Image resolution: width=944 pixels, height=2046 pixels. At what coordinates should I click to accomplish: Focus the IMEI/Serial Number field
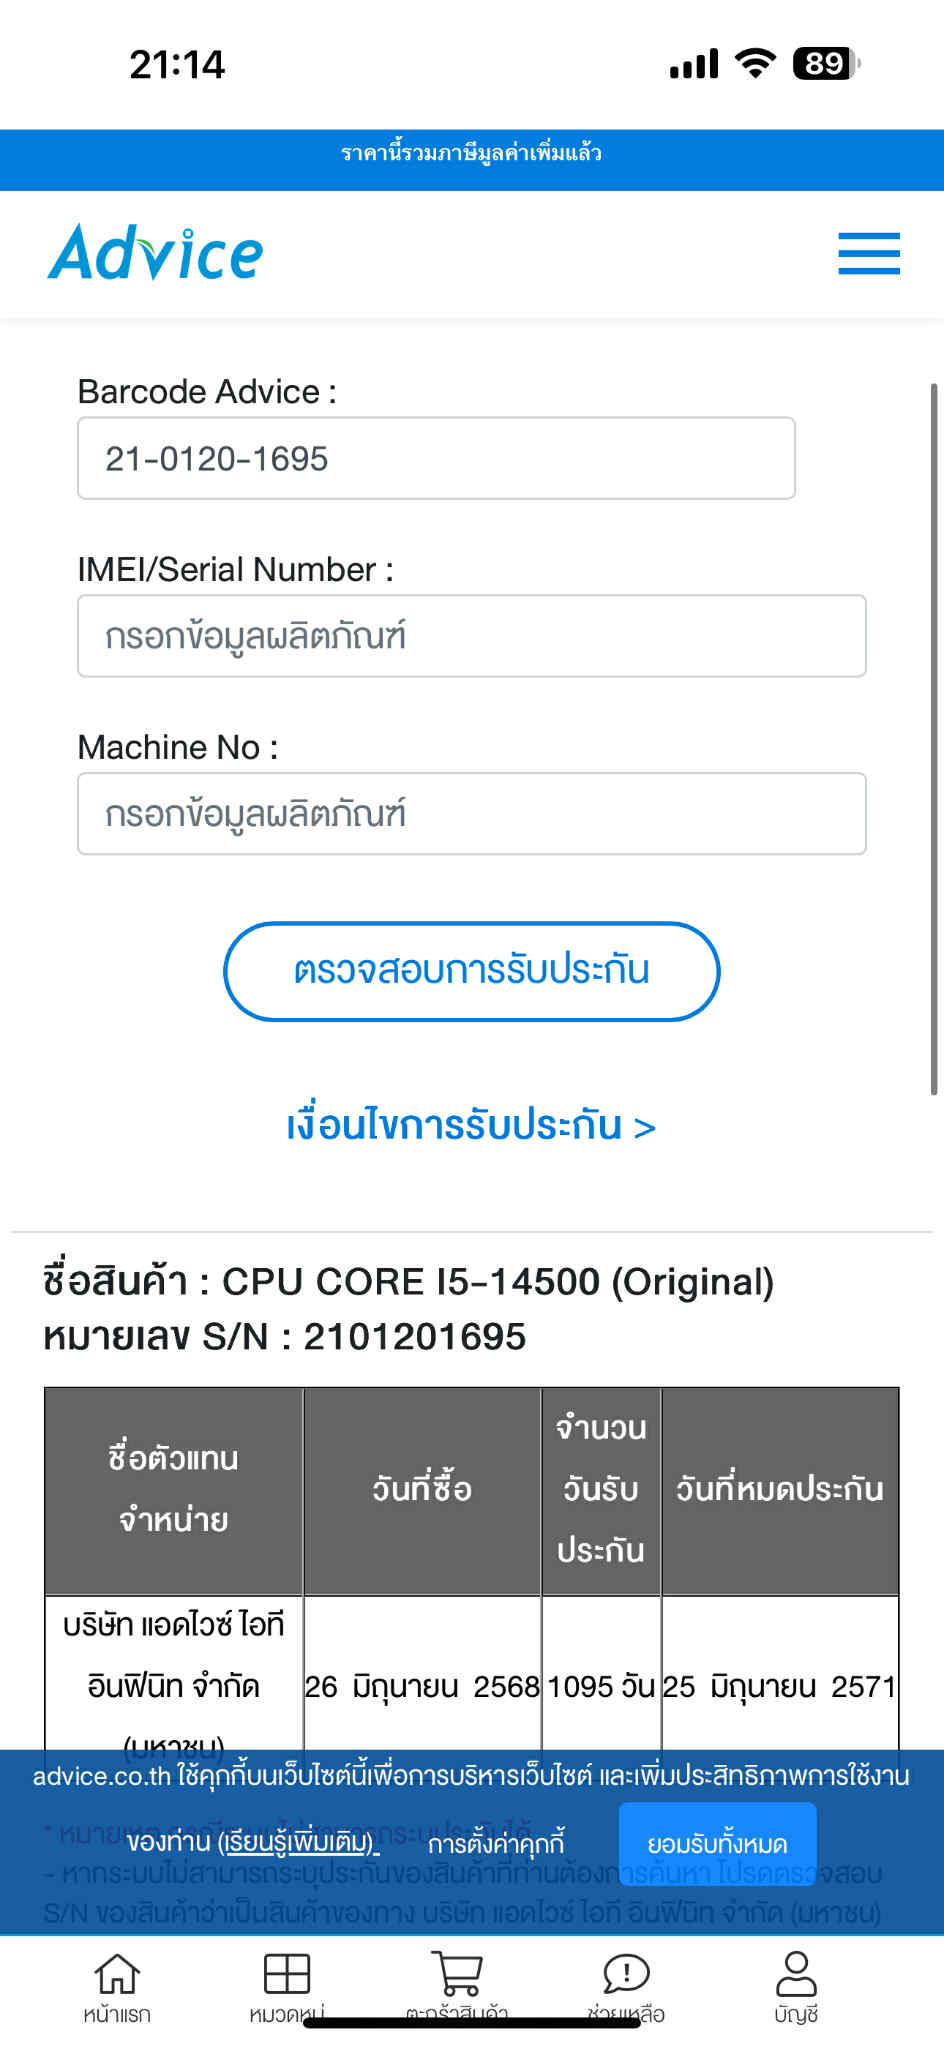(472, 636)
